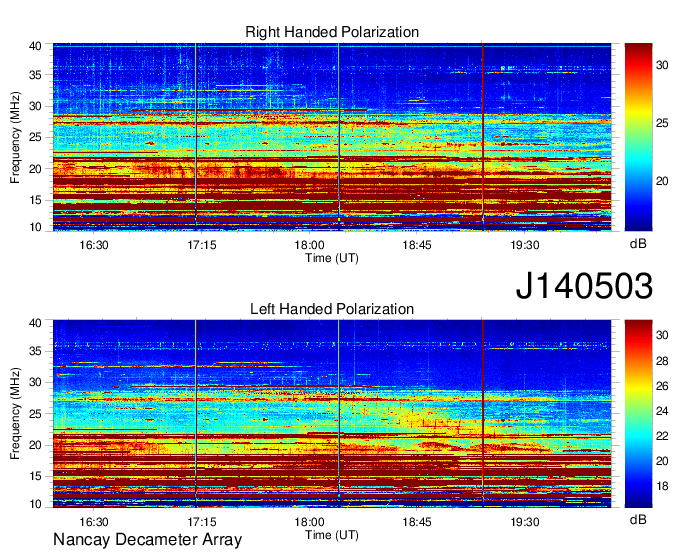Click the 22 value on Left Handed color bar
This screenshot has width=680, height=552.
[x=662, y=436]
